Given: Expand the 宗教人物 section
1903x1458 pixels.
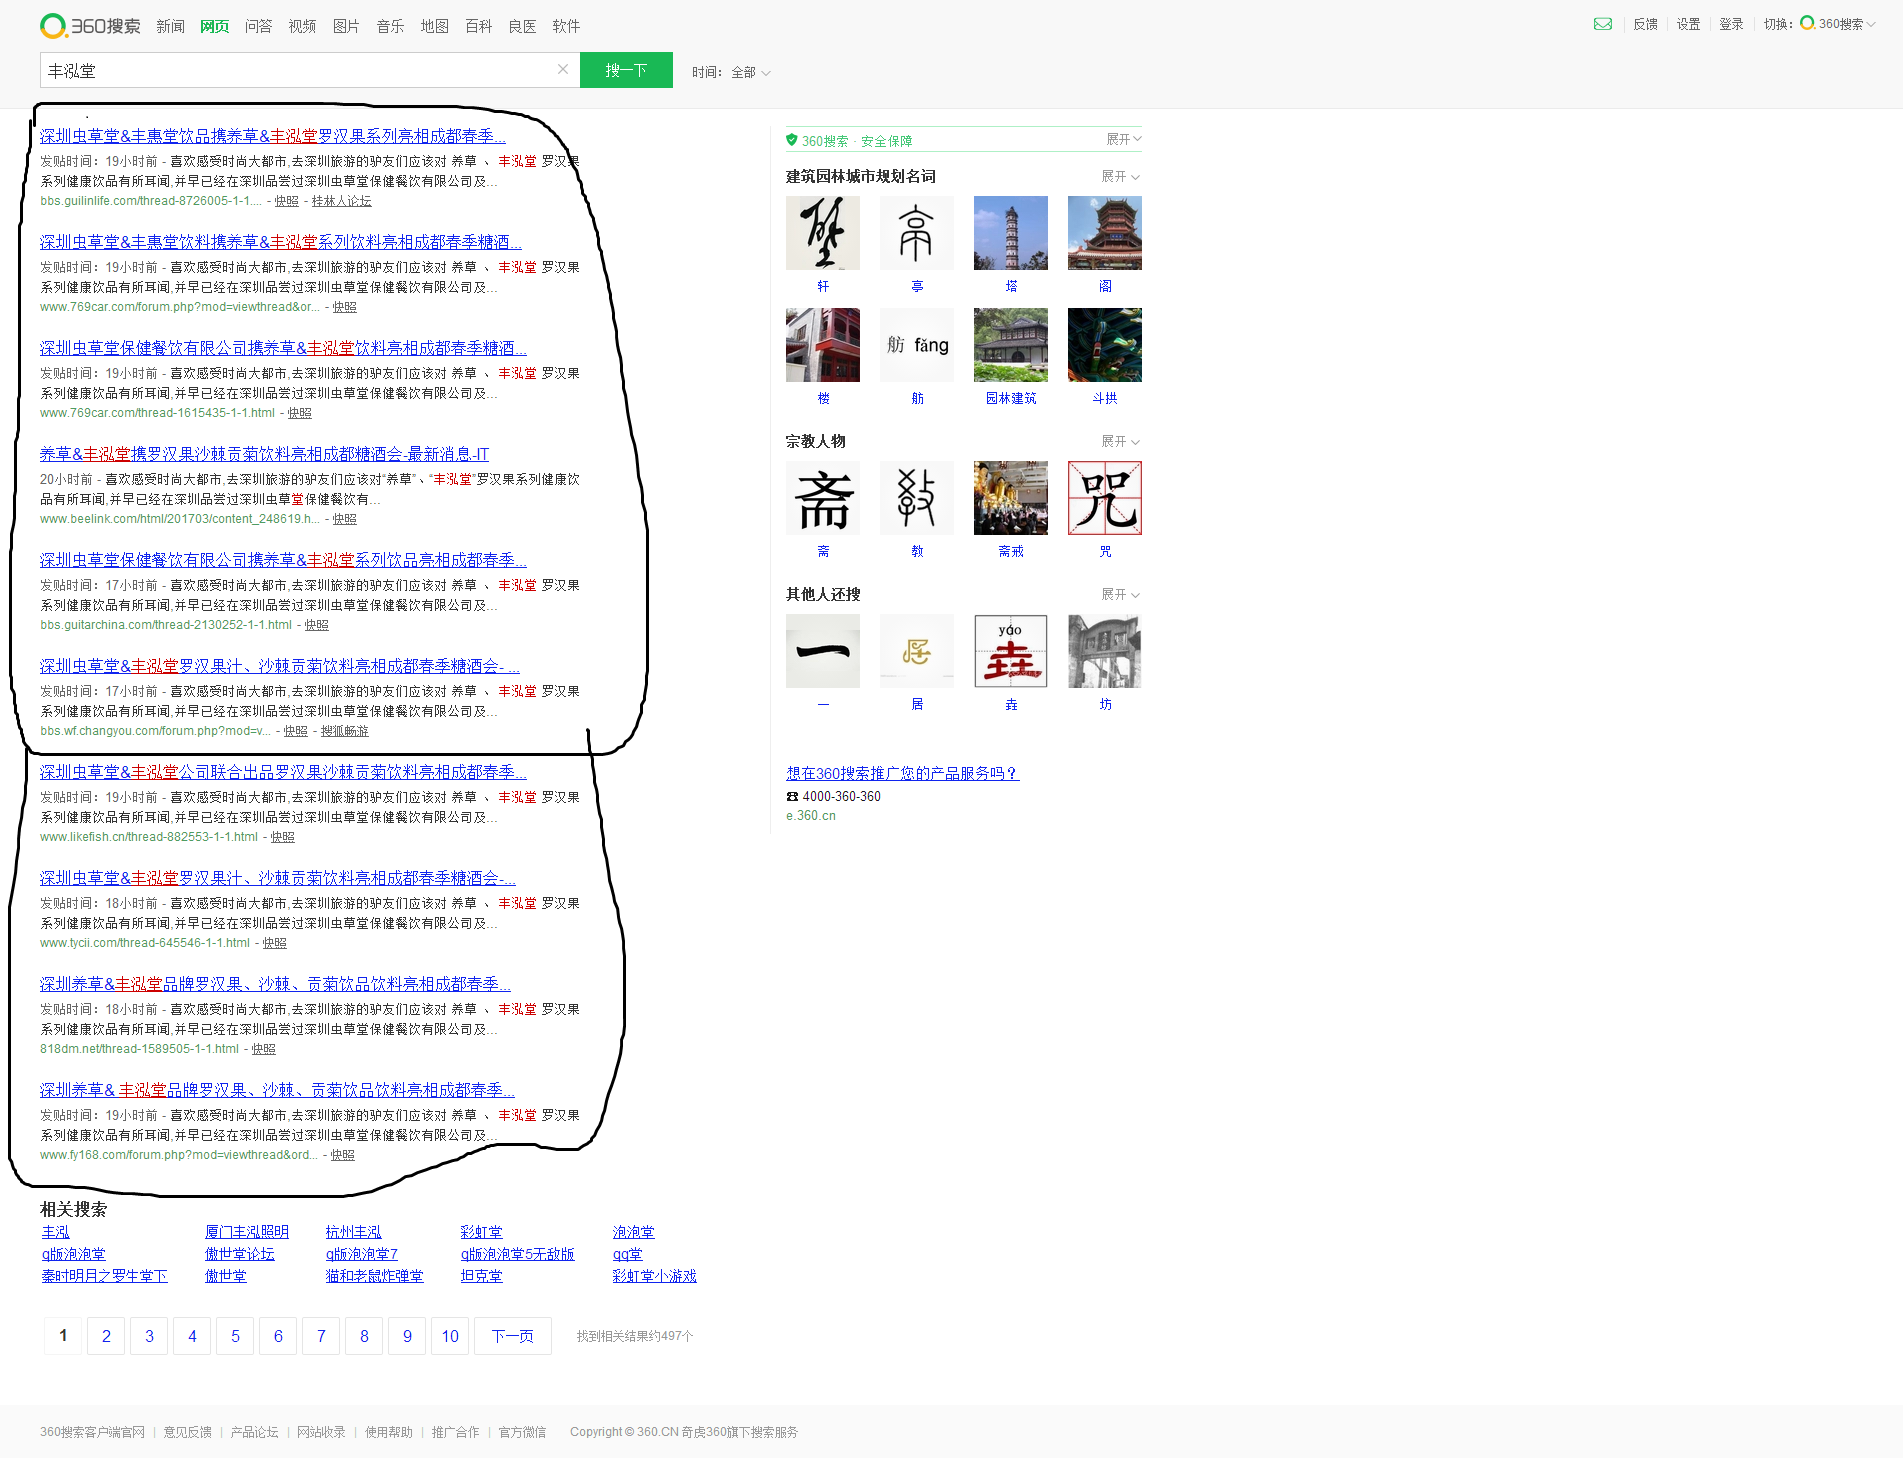Looking at the screenshot, I should point(1120,441).
